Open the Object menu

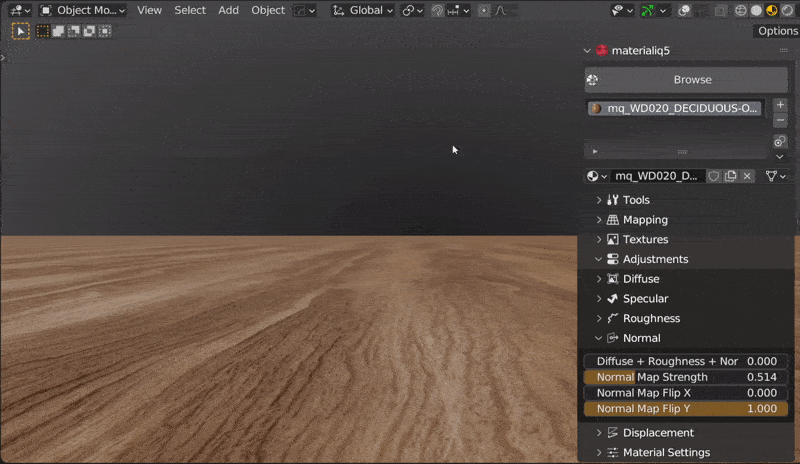click(x=268, y=10)
